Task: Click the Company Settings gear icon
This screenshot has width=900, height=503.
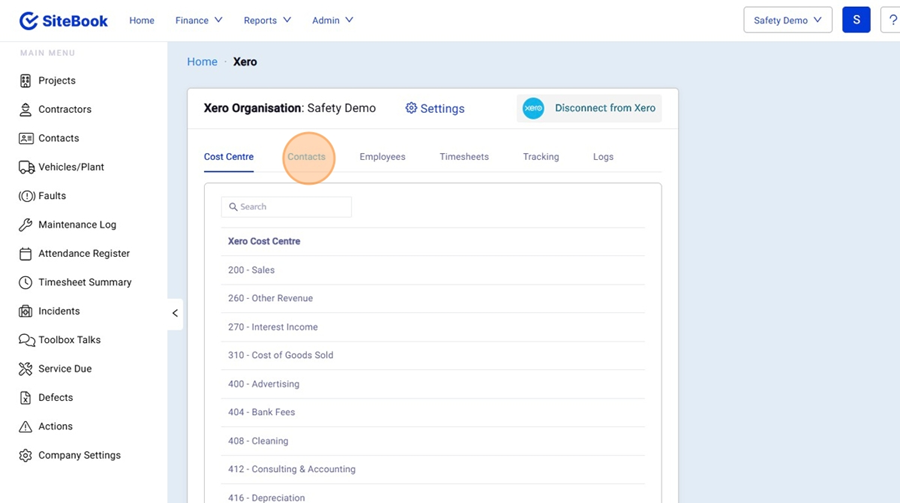Action: pos(26,455)
